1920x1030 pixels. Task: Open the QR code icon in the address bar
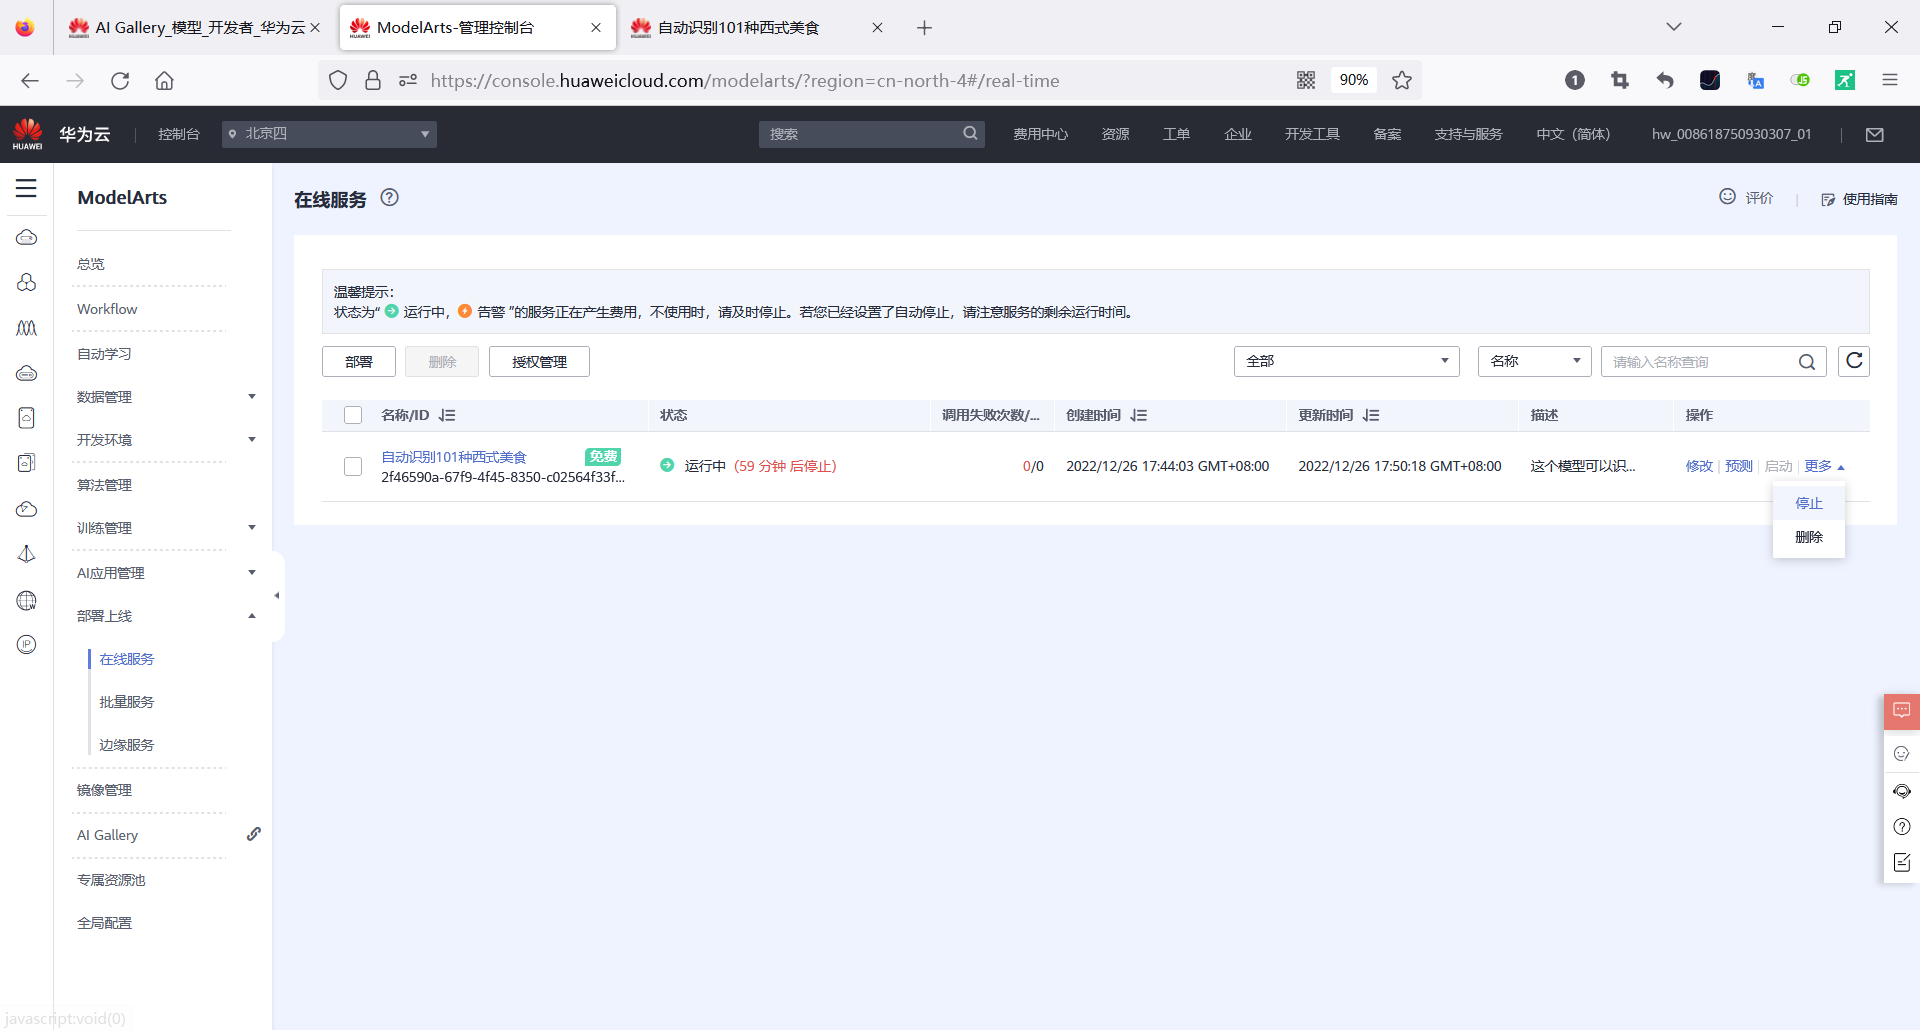(1306, 80)
